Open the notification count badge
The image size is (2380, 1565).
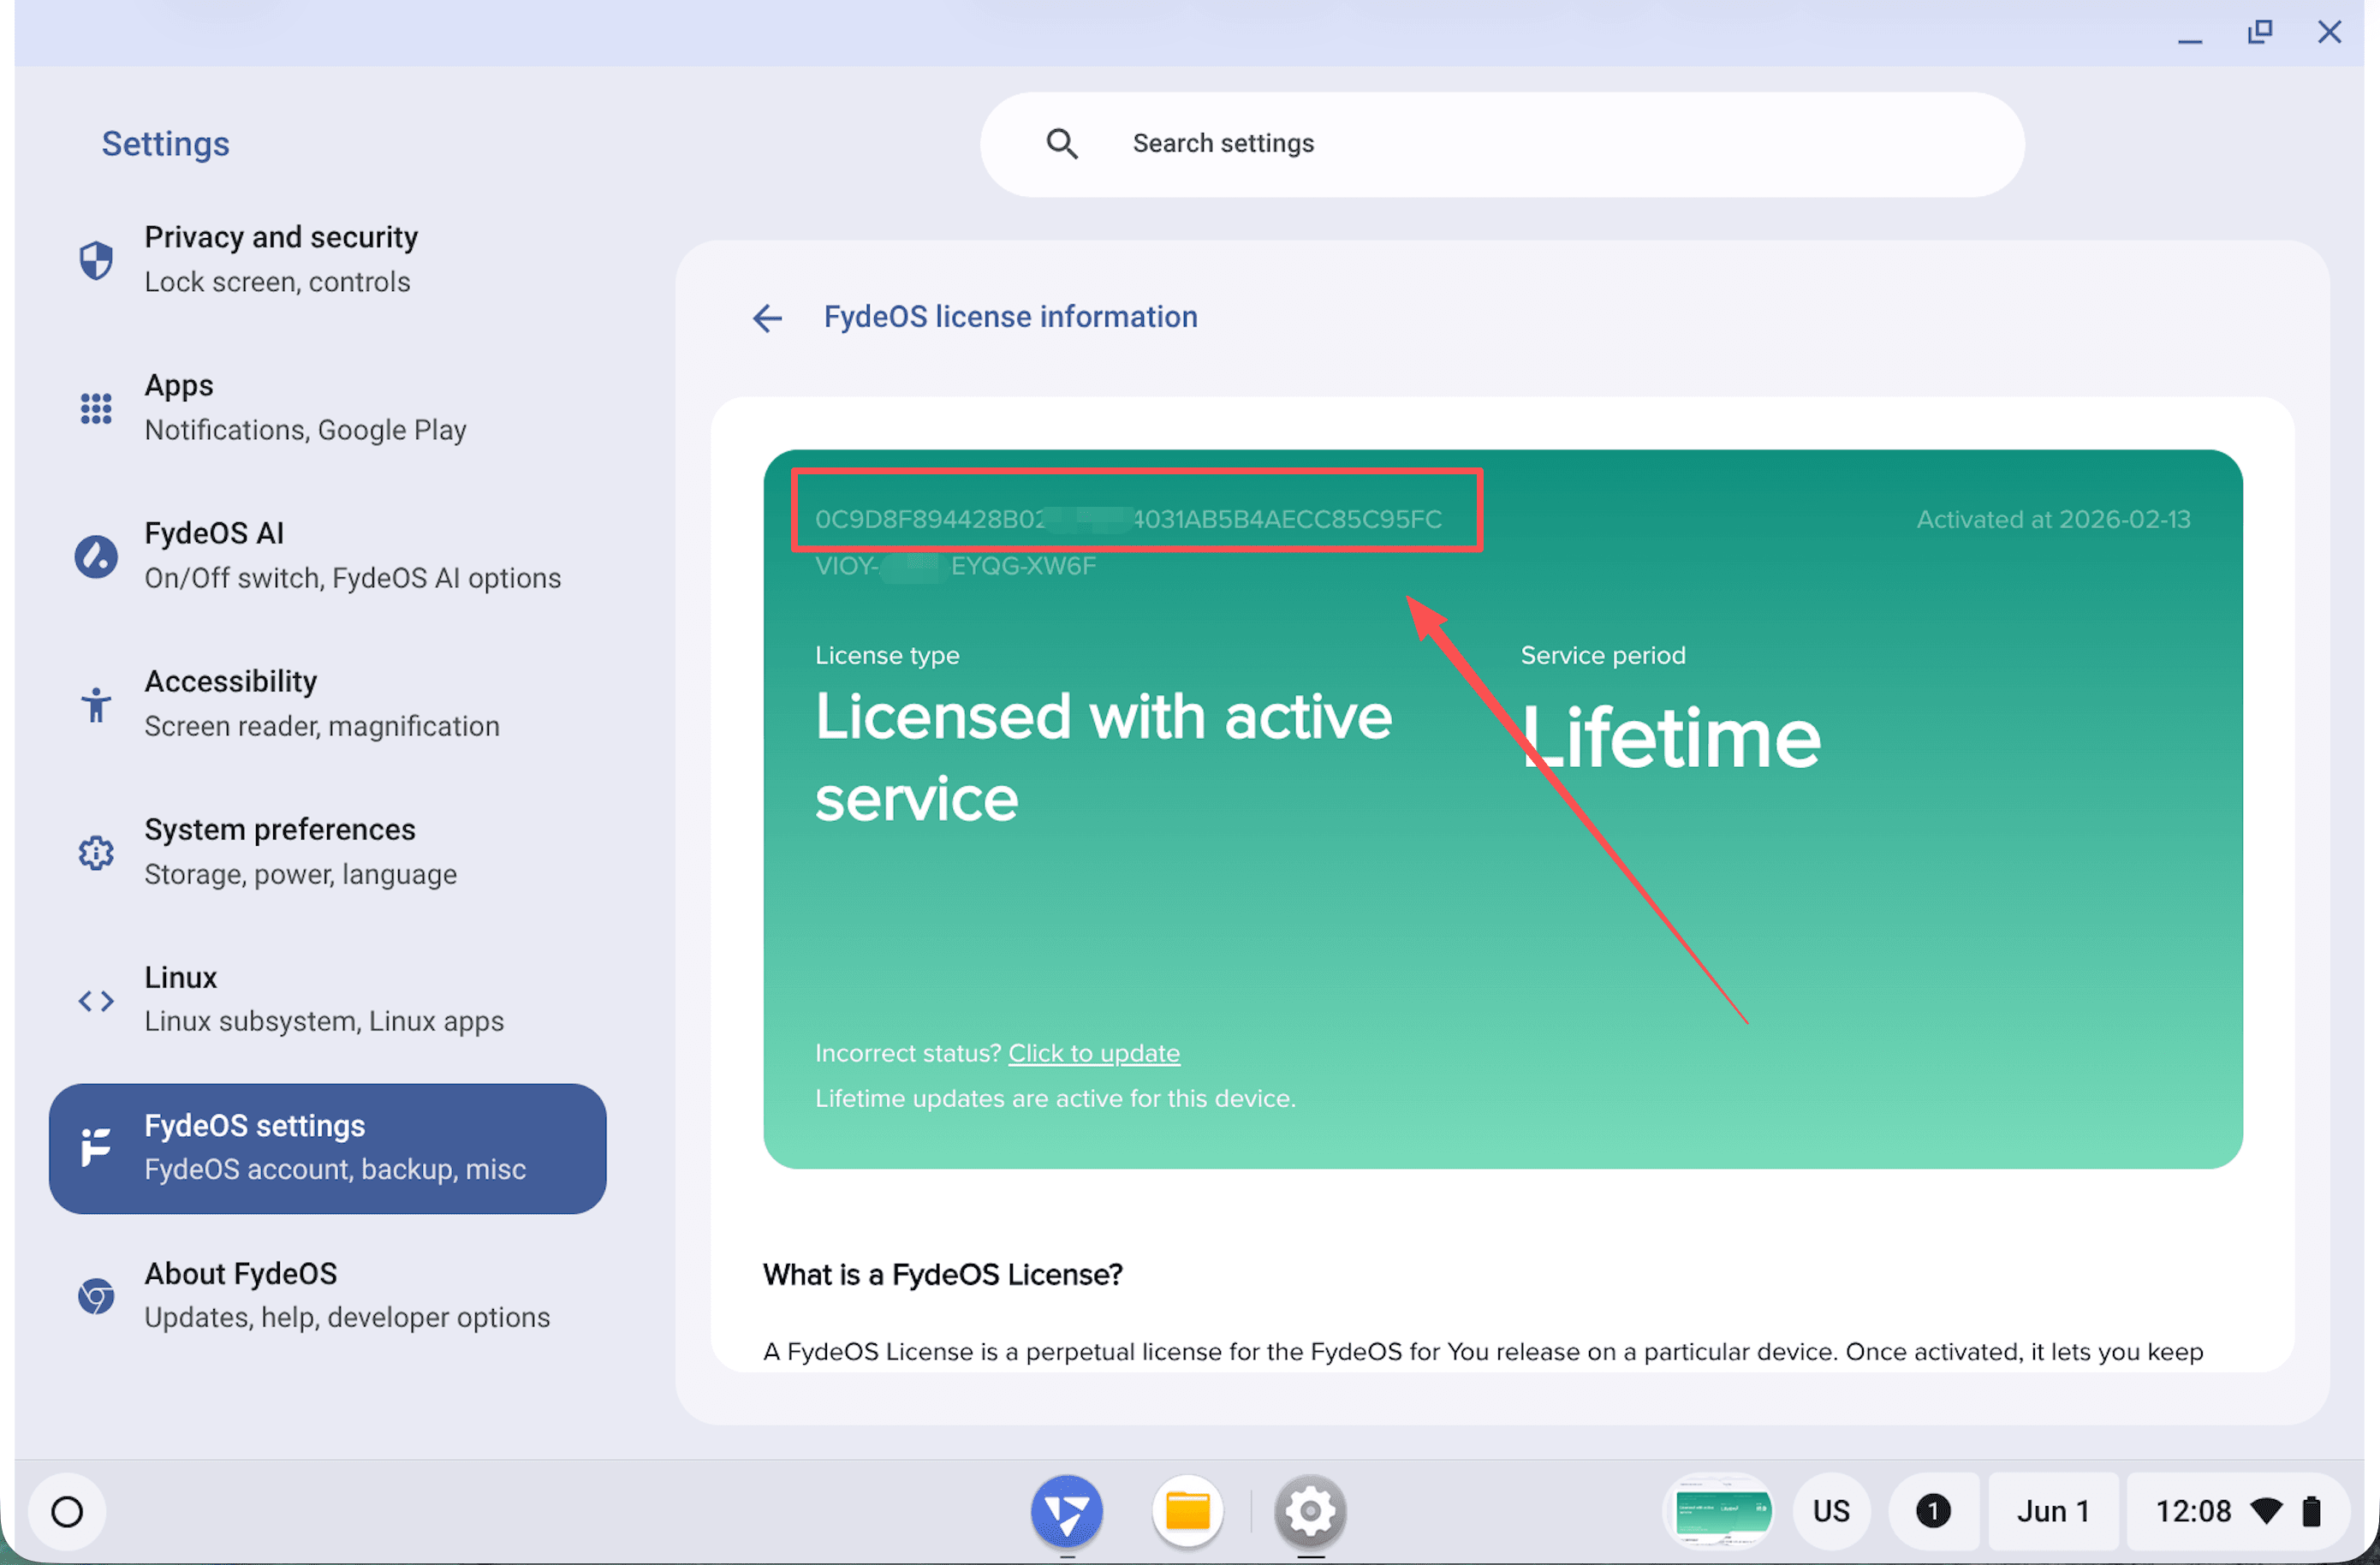1933,1511
